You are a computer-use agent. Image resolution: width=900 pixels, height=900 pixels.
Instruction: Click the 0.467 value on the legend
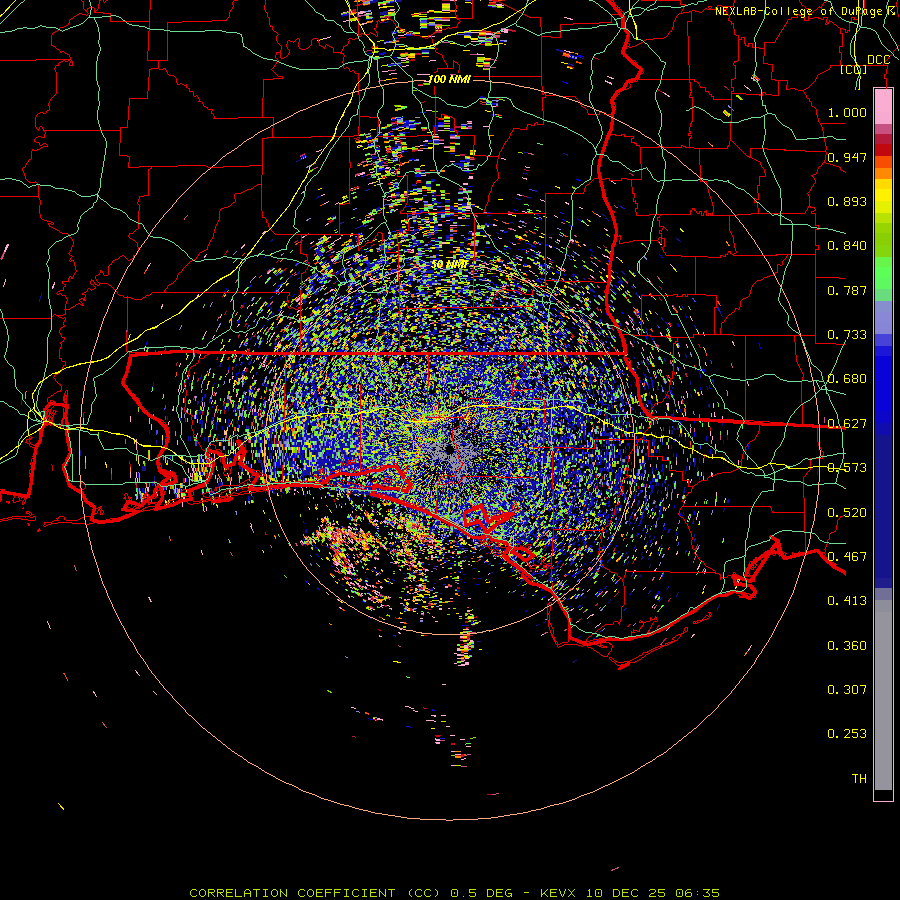coord(847,557)
